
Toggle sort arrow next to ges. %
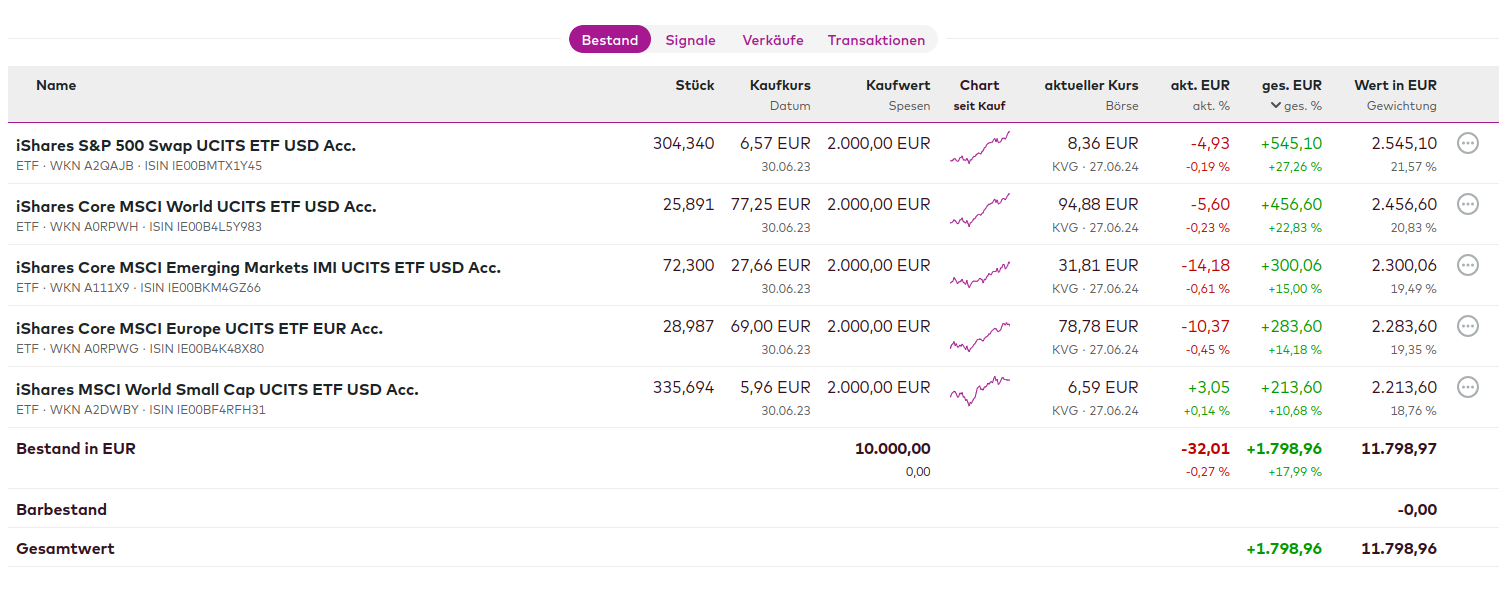pyautogui.click(x=1276, y=105)
